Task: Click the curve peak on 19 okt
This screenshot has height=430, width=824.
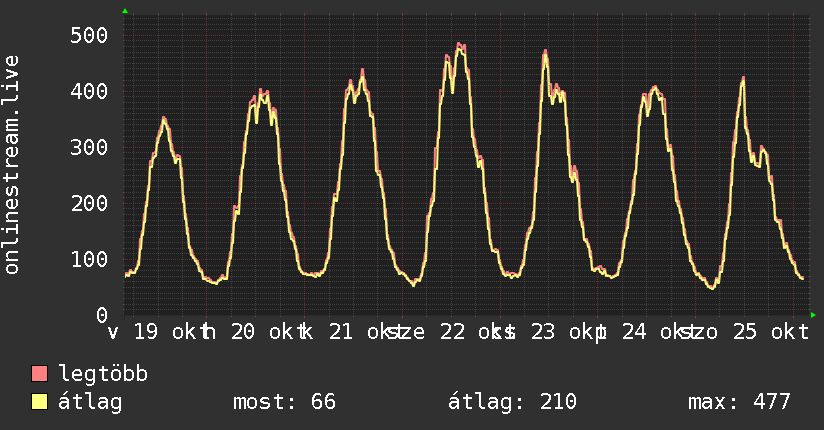Action: (x=164, y=119)
